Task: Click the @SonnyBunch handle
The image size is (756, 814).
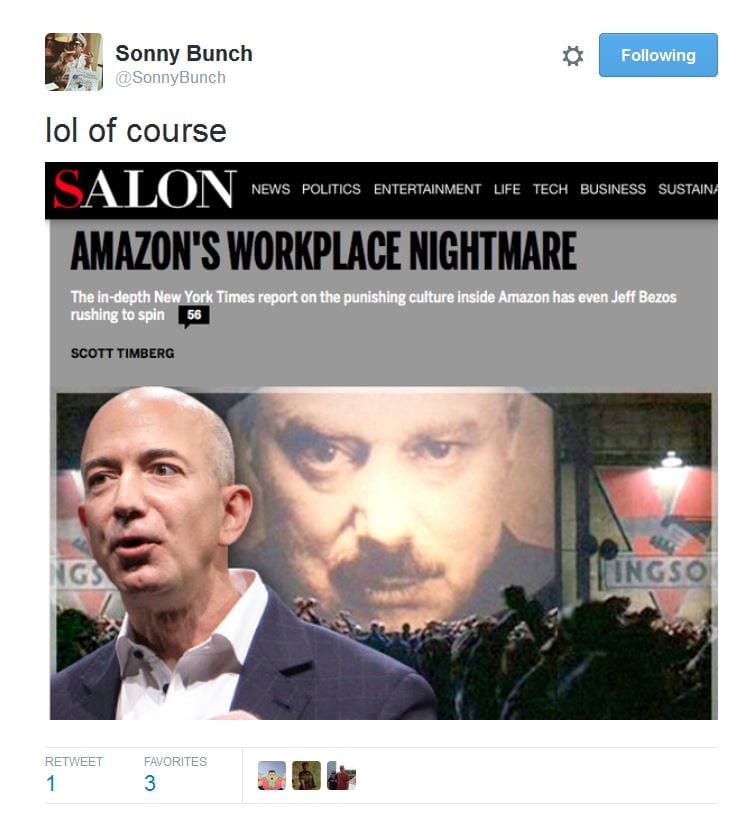Action: 170,77
